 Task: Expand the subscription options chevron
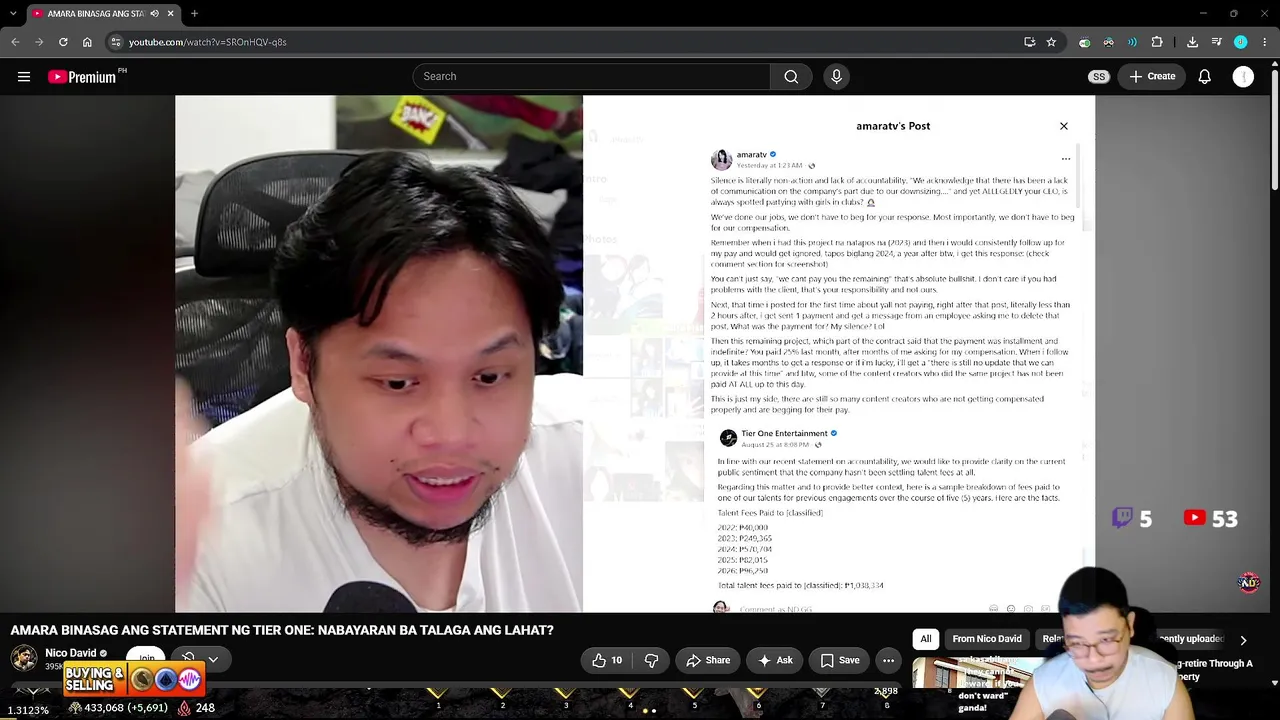tap(213, 660)
